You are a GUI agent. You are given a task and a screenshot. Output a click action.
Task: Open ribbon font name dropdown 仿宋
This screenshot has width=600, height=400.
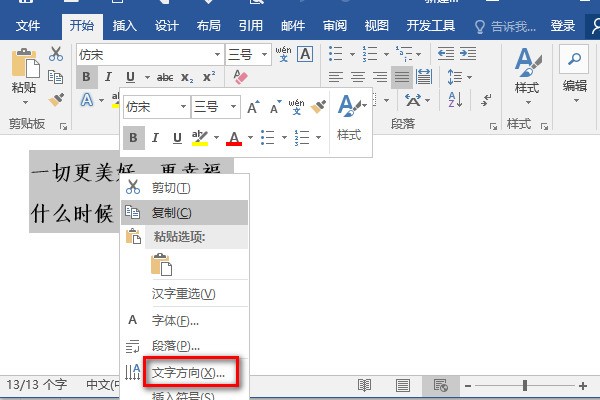click(217, 54)
